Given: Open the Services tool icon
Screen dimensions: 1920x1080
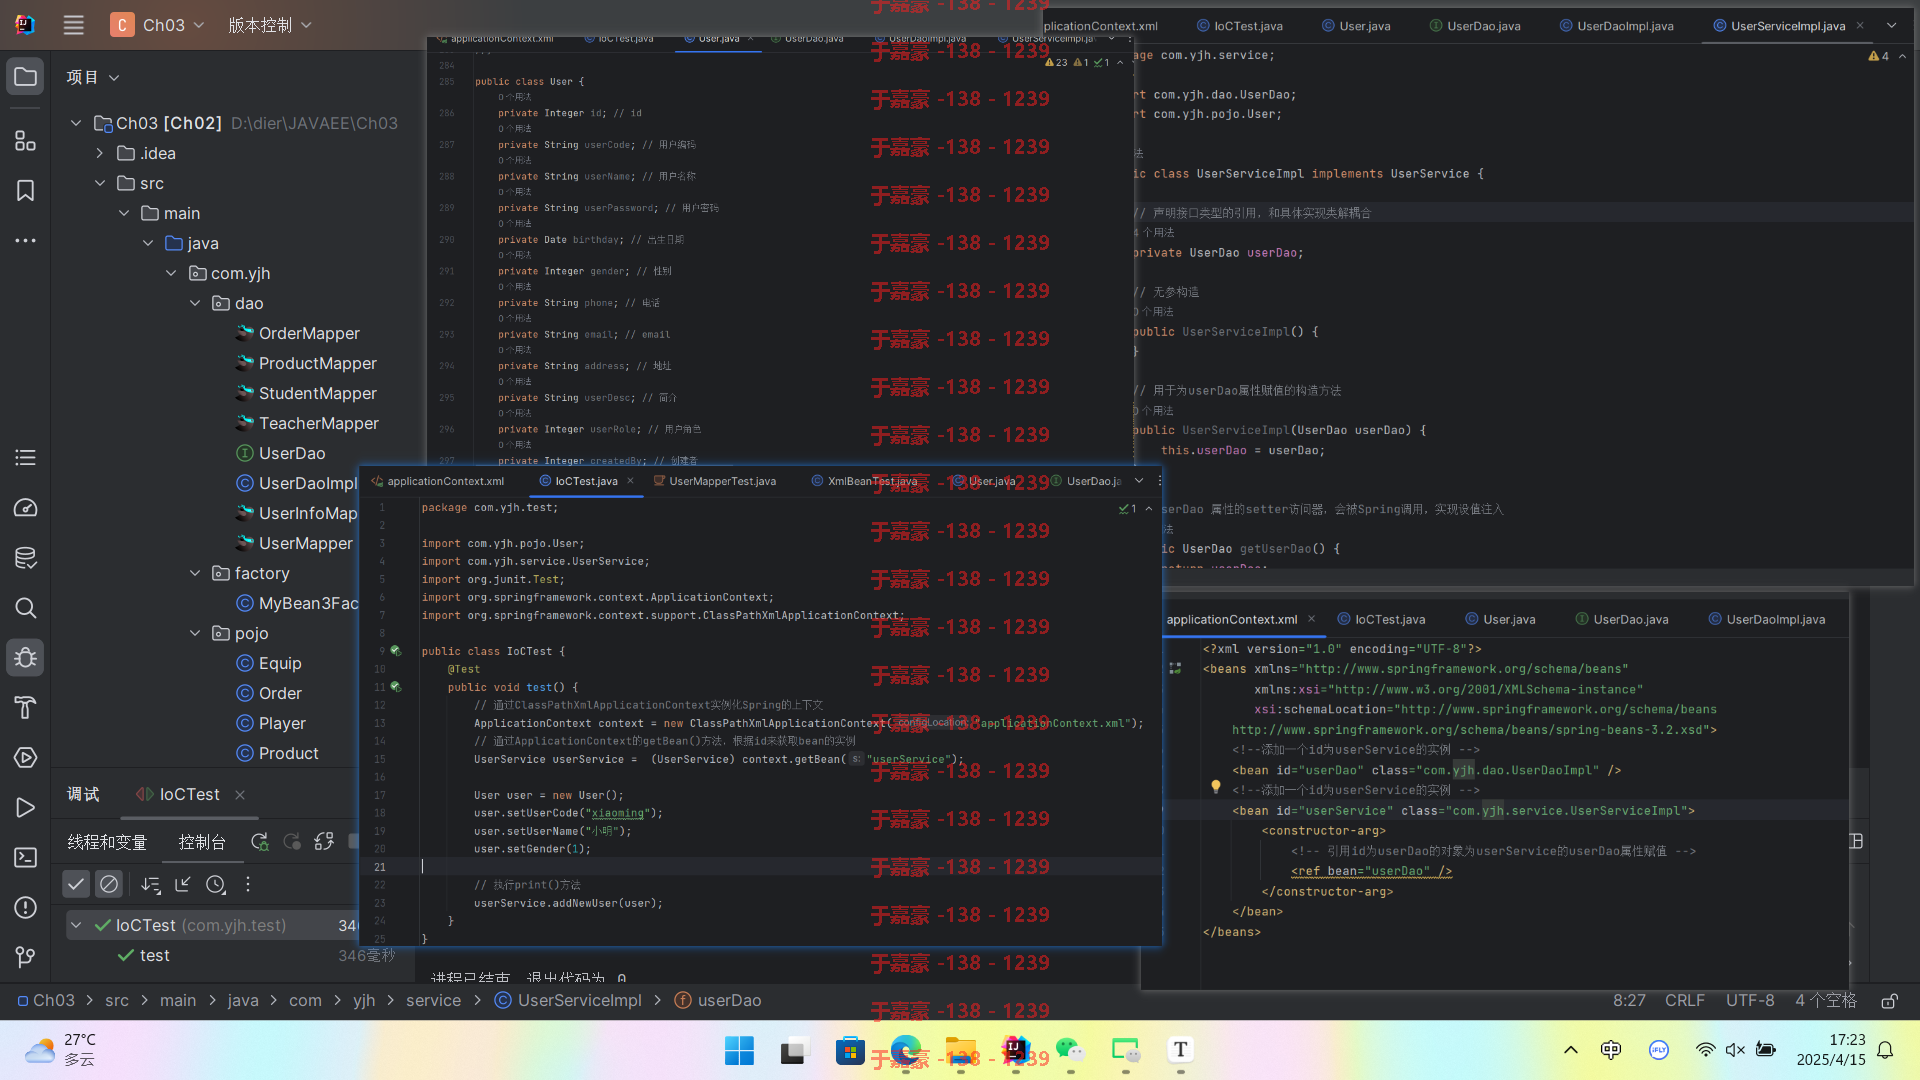Looking at the screenshot, I should point(25,758).
